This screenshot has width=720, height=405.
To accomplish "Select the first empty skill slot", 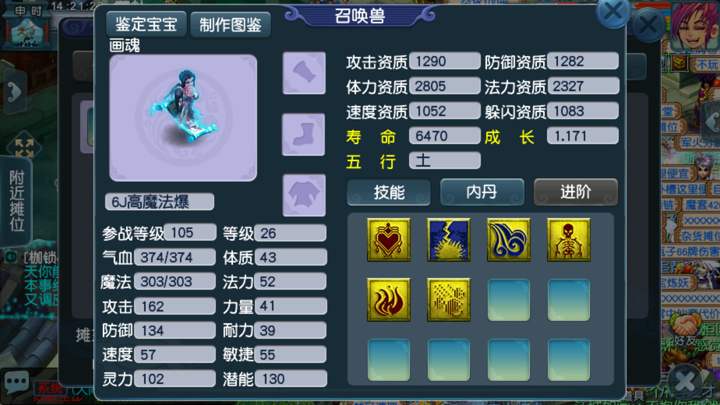I will (x=509, y=300).
